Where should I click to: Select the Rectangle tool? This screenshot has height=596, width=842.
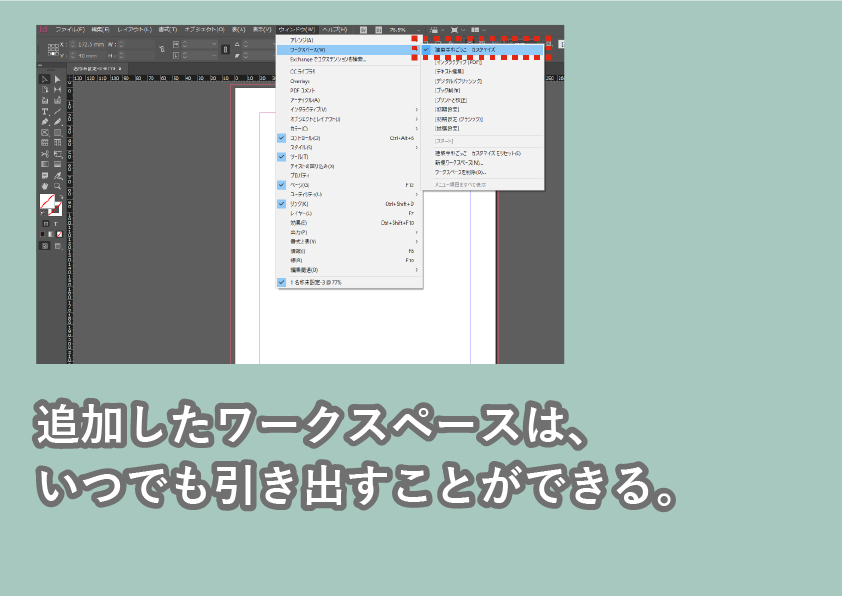coord(57,132)
